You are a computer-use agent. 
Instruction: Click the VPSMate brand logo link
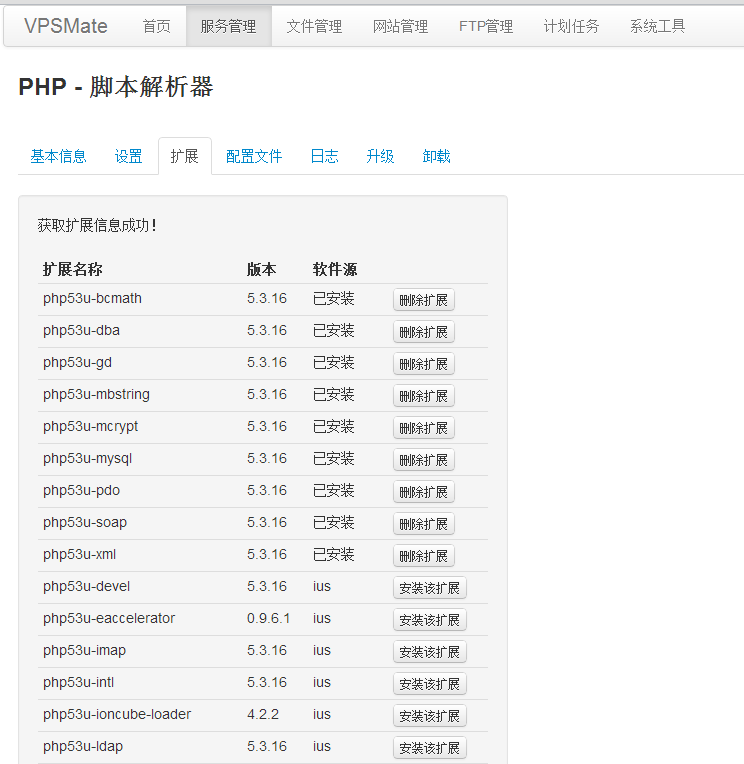65,26
